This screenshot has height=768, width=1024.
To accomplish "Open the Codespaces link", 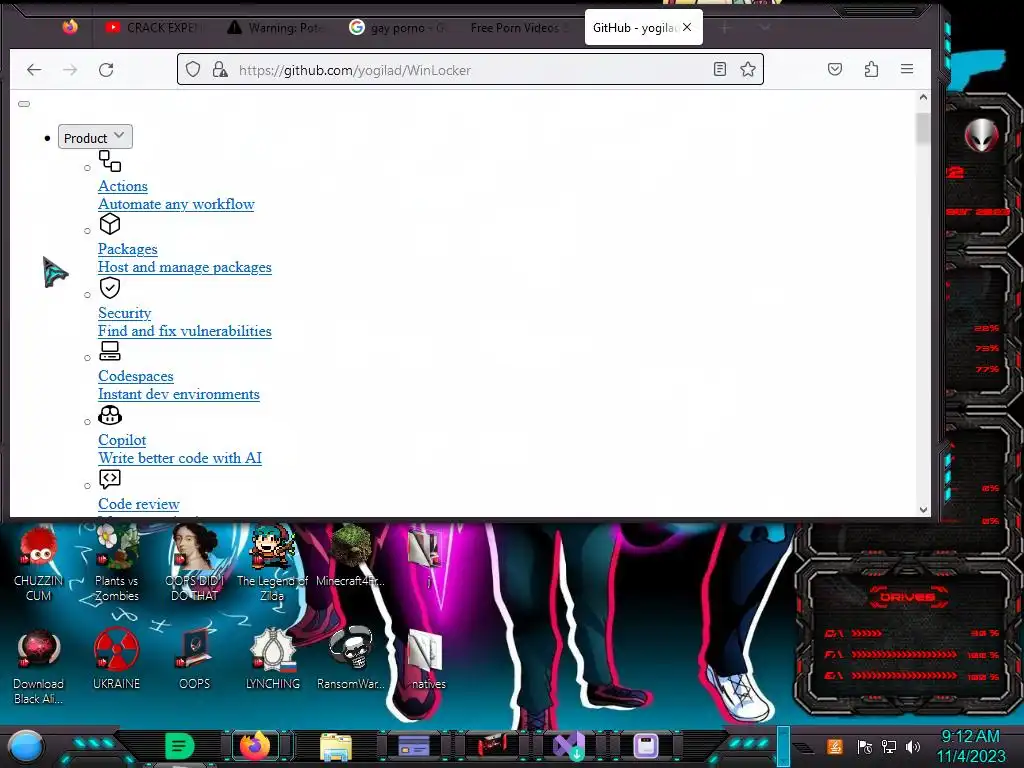I will [x=136, y=376].
